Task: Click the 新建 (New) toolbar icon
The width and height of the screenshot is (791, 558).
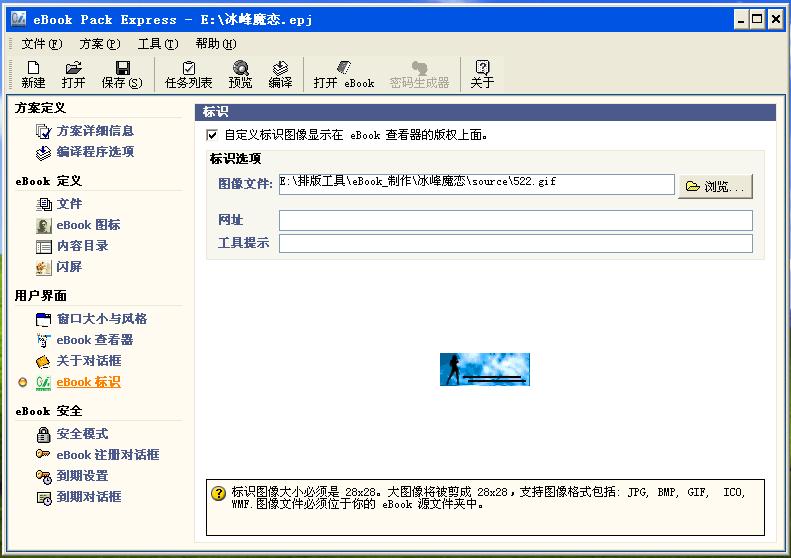Action: (x=33, y=68)
